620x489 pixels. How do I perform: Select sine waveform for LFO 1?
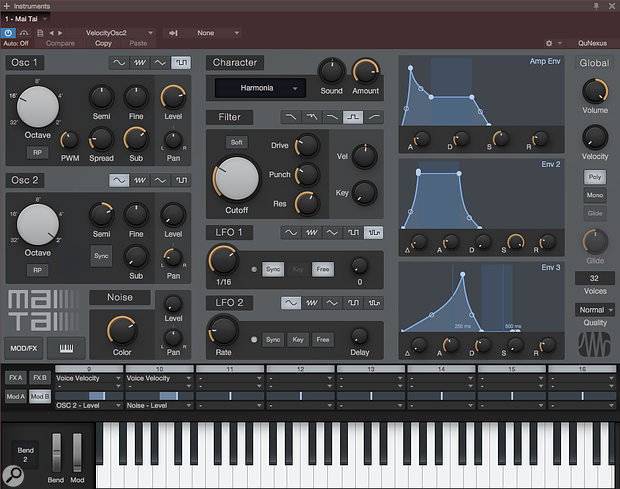click(x=291, y=232)
